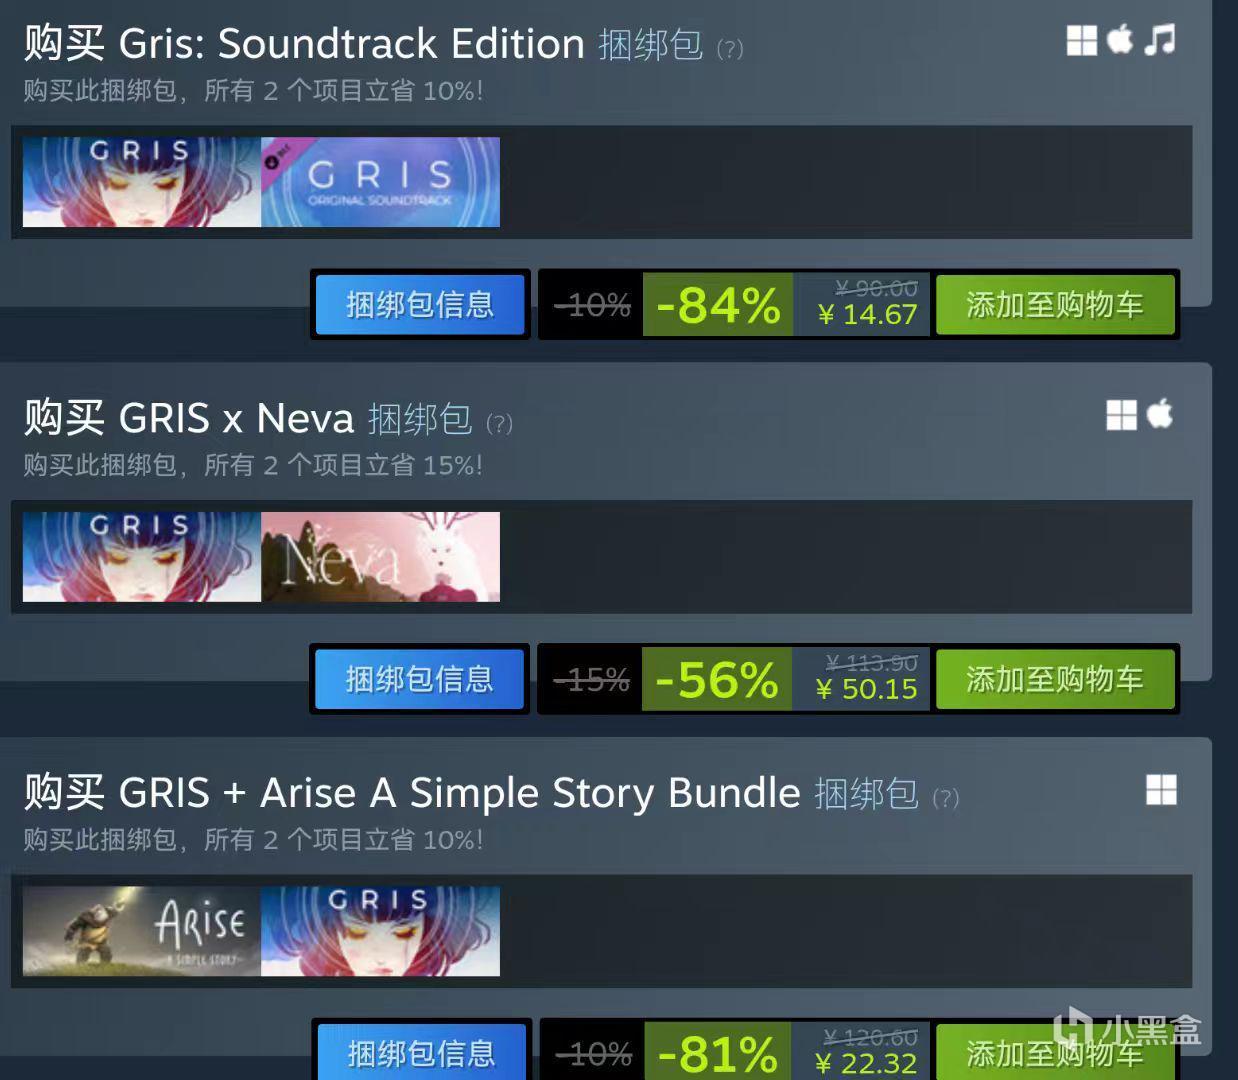Open bundle info for GRIS + Arise bundle
The image size is (1238, 1080).
click(x=422, y=1051)
